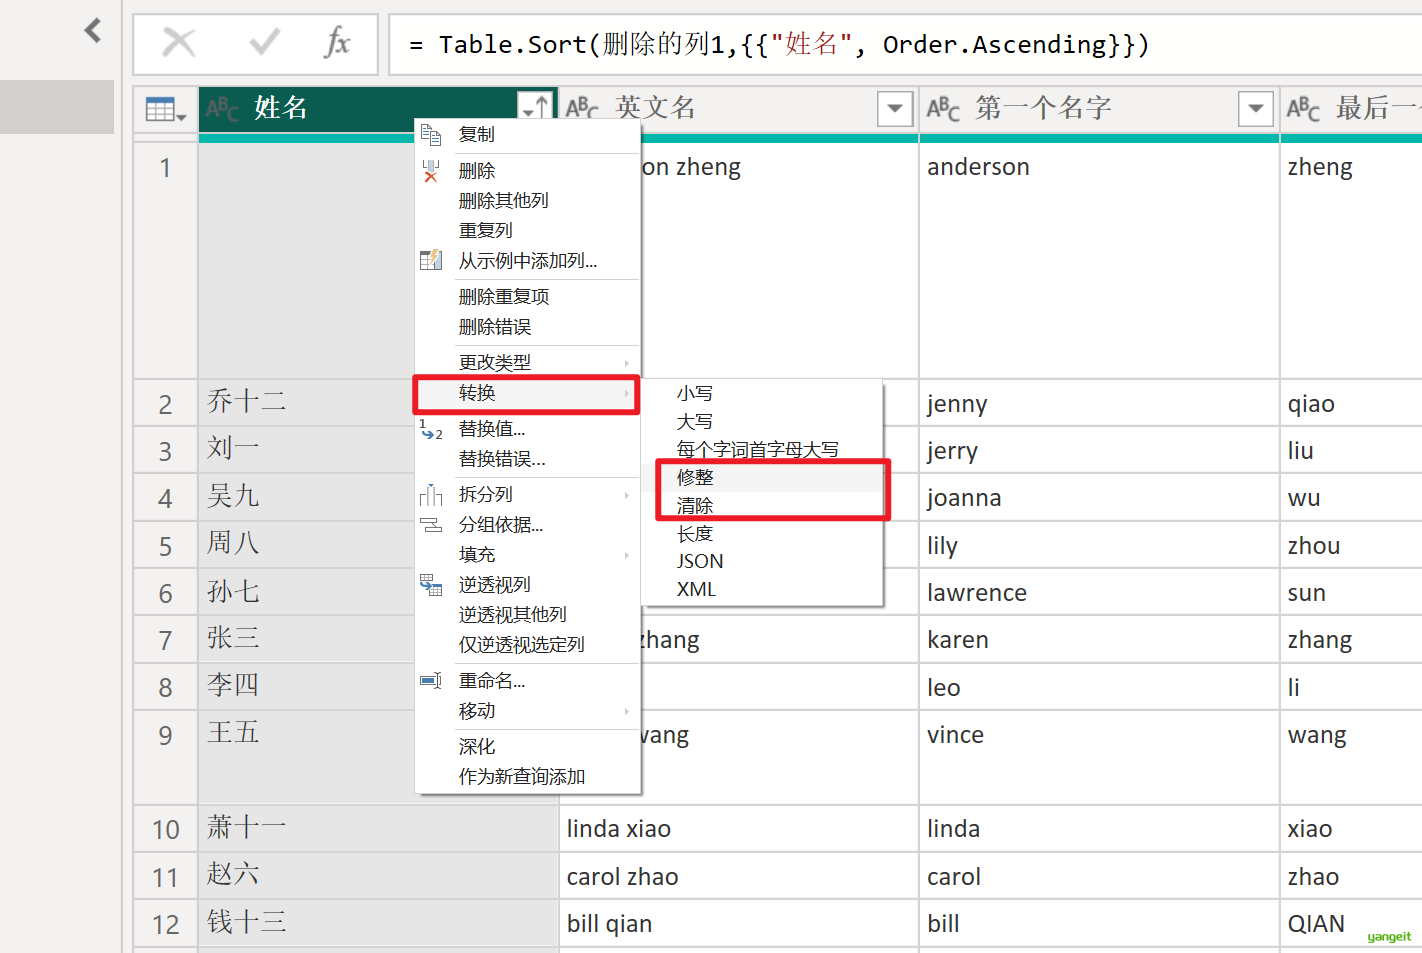Open the 英文名 column filter dropdown
The image size is (1422, 953).
pos(894,108)
